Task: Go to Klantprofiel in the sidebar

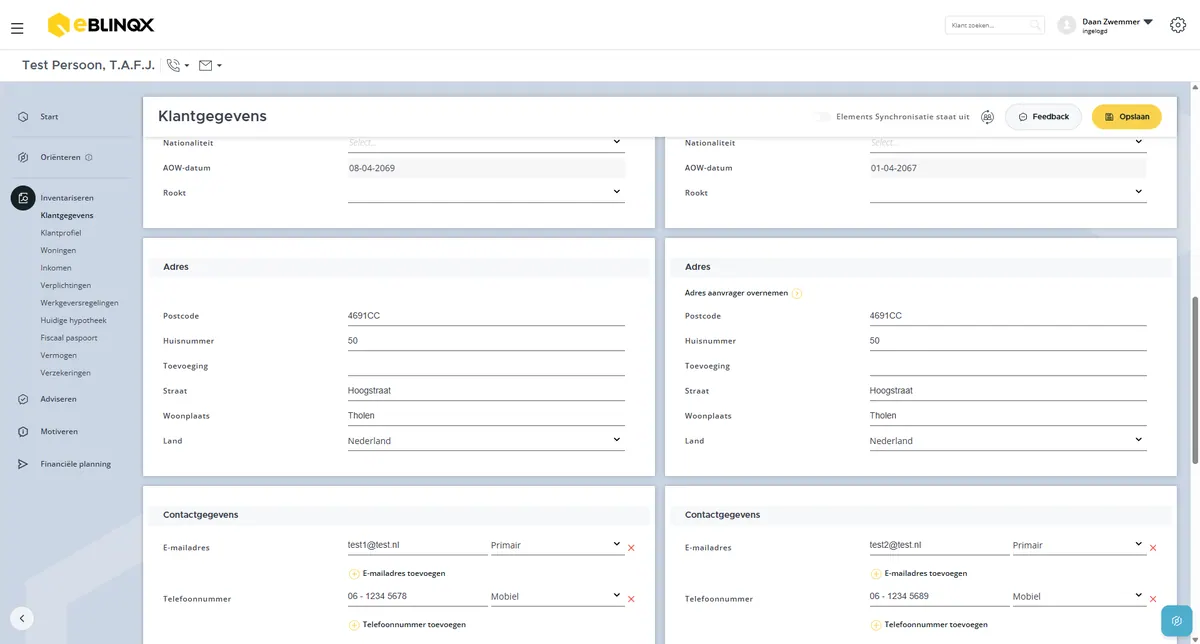Action: pyautogui.click(x=61, y=233)
